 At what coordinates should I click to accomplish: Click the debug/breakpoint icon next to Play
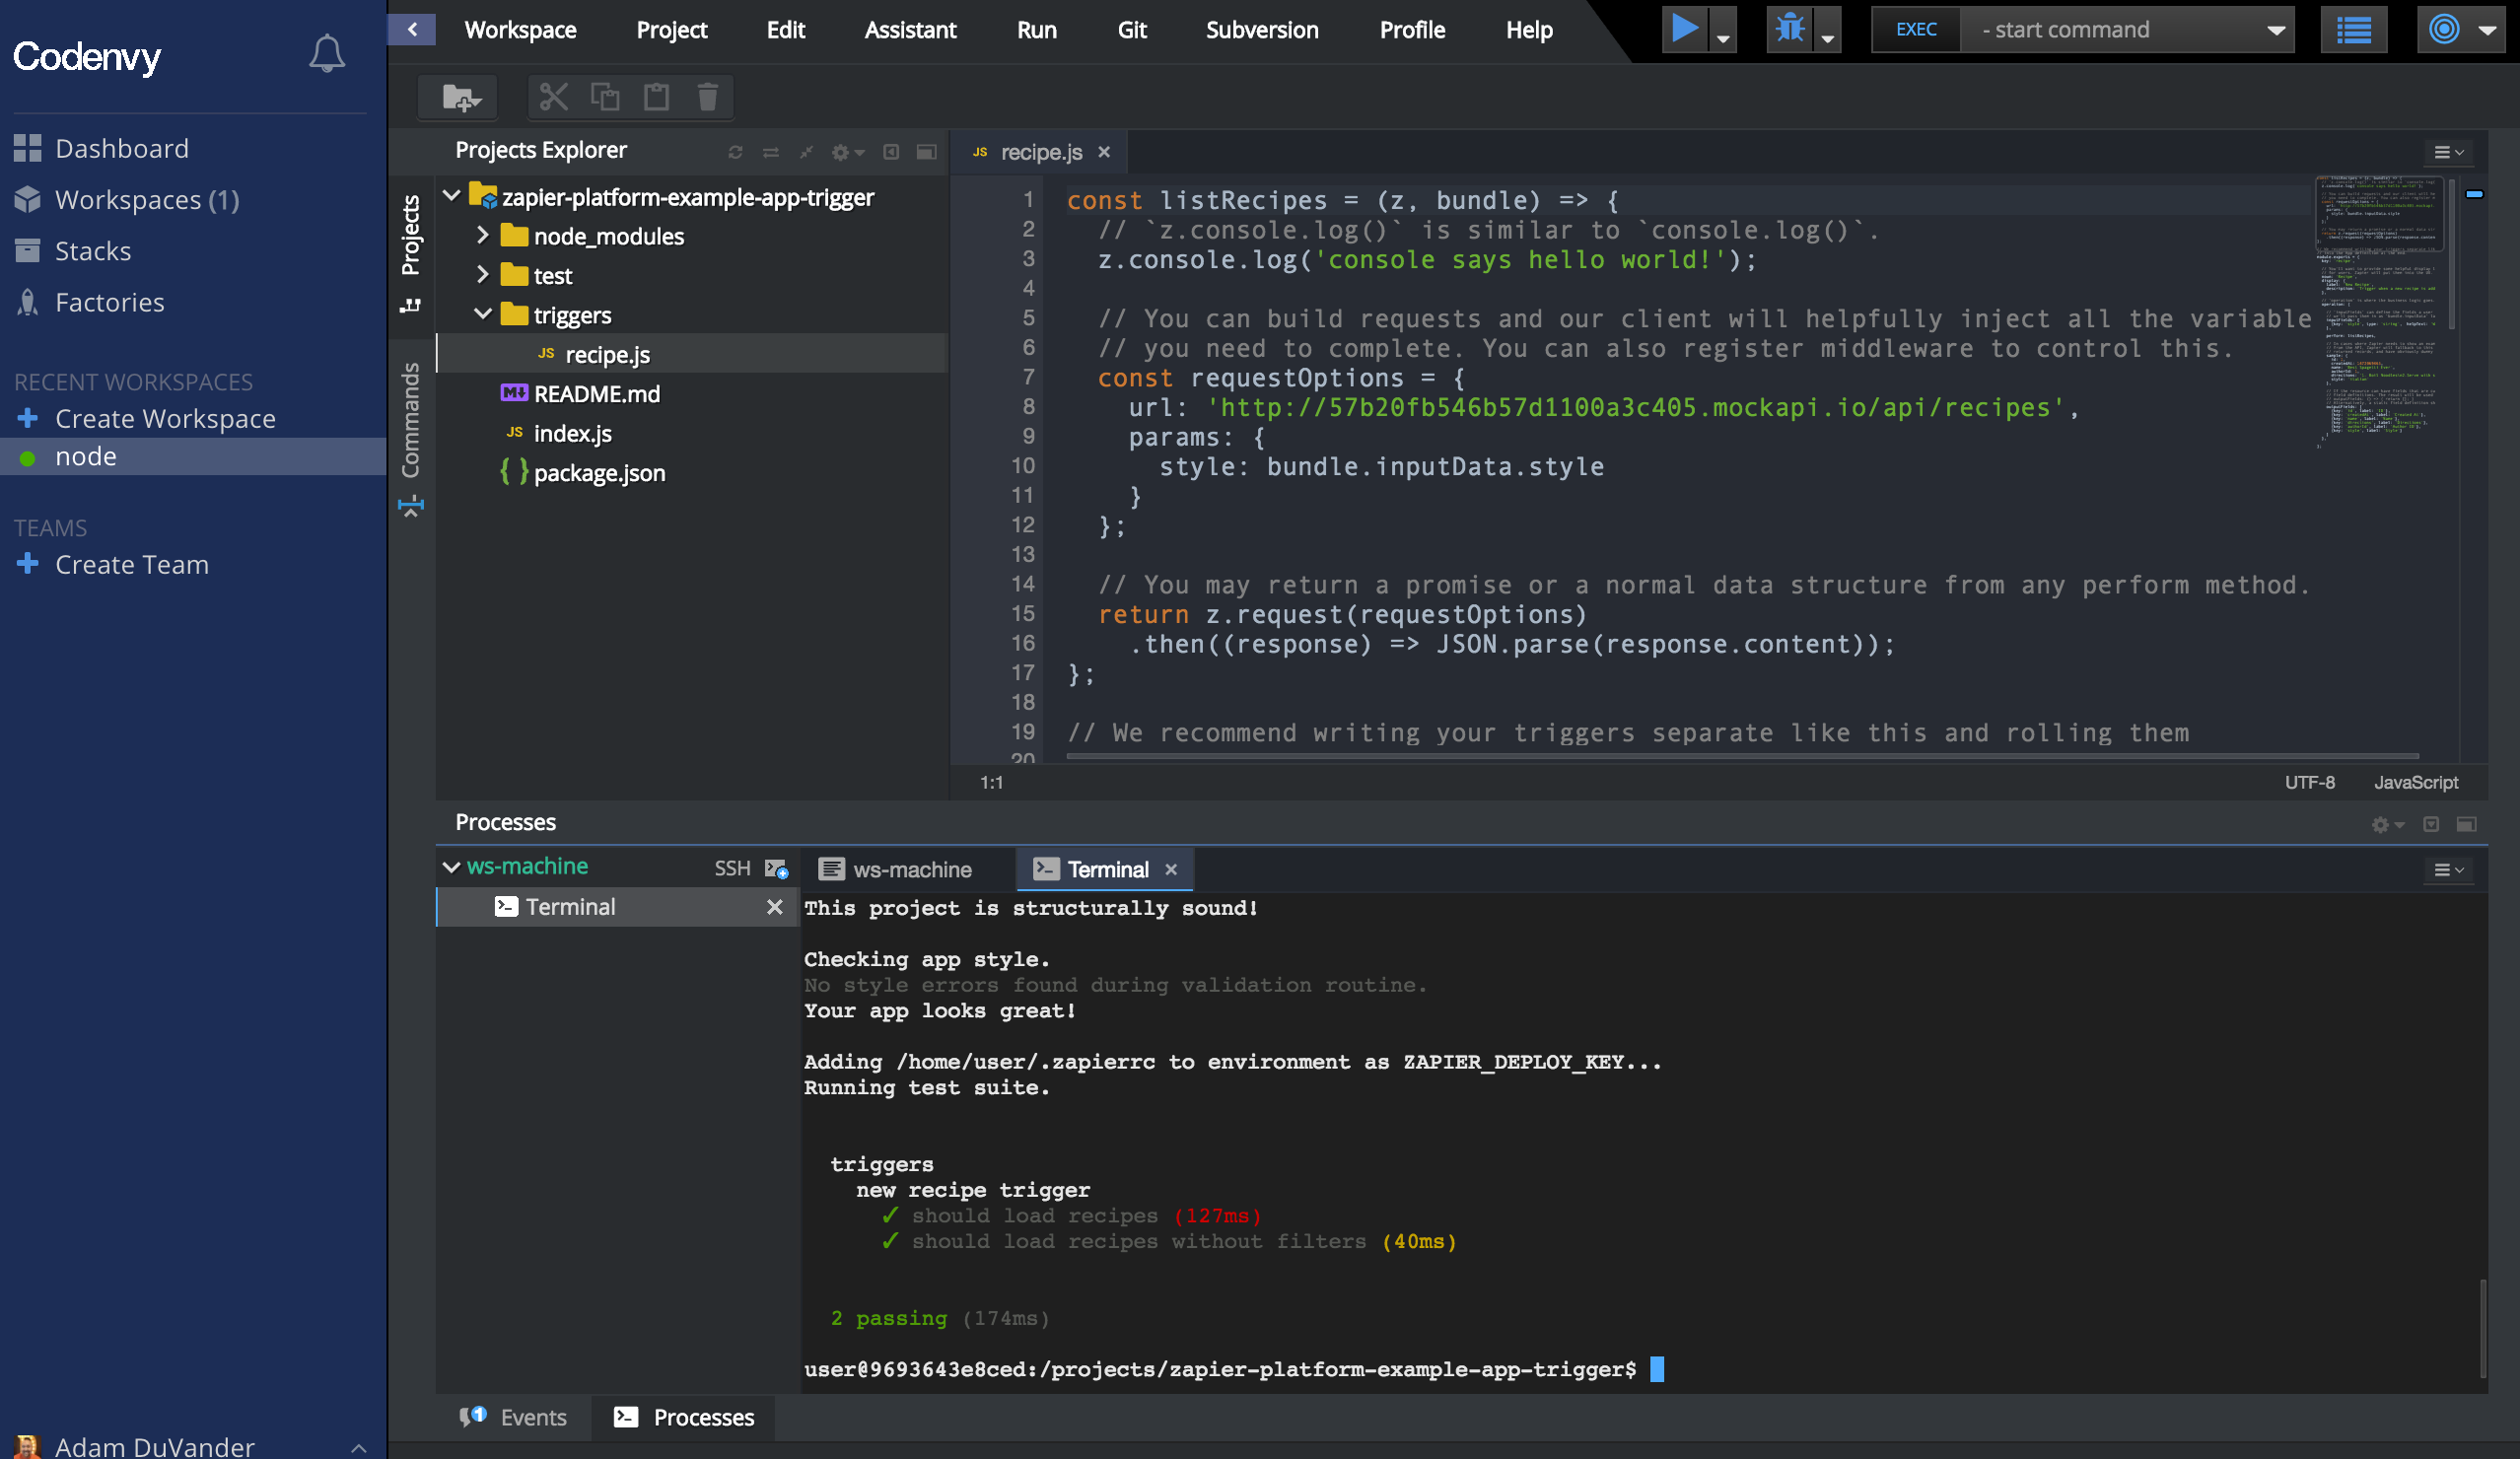coord(1788,28)
